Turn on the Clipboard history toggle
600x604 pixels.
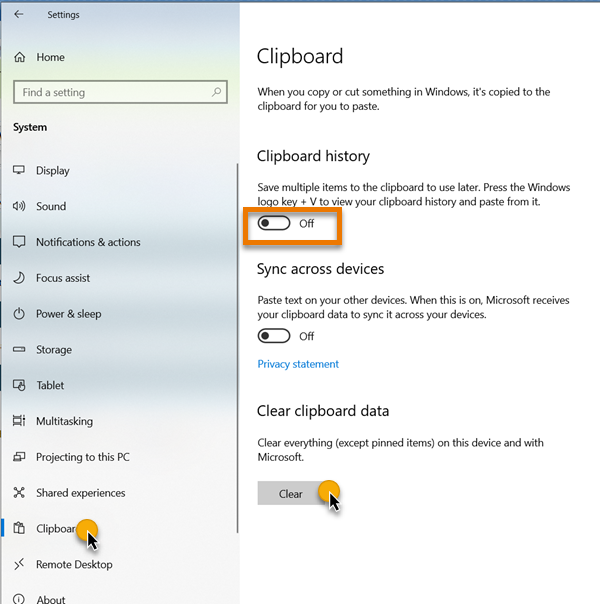[274, 223]
